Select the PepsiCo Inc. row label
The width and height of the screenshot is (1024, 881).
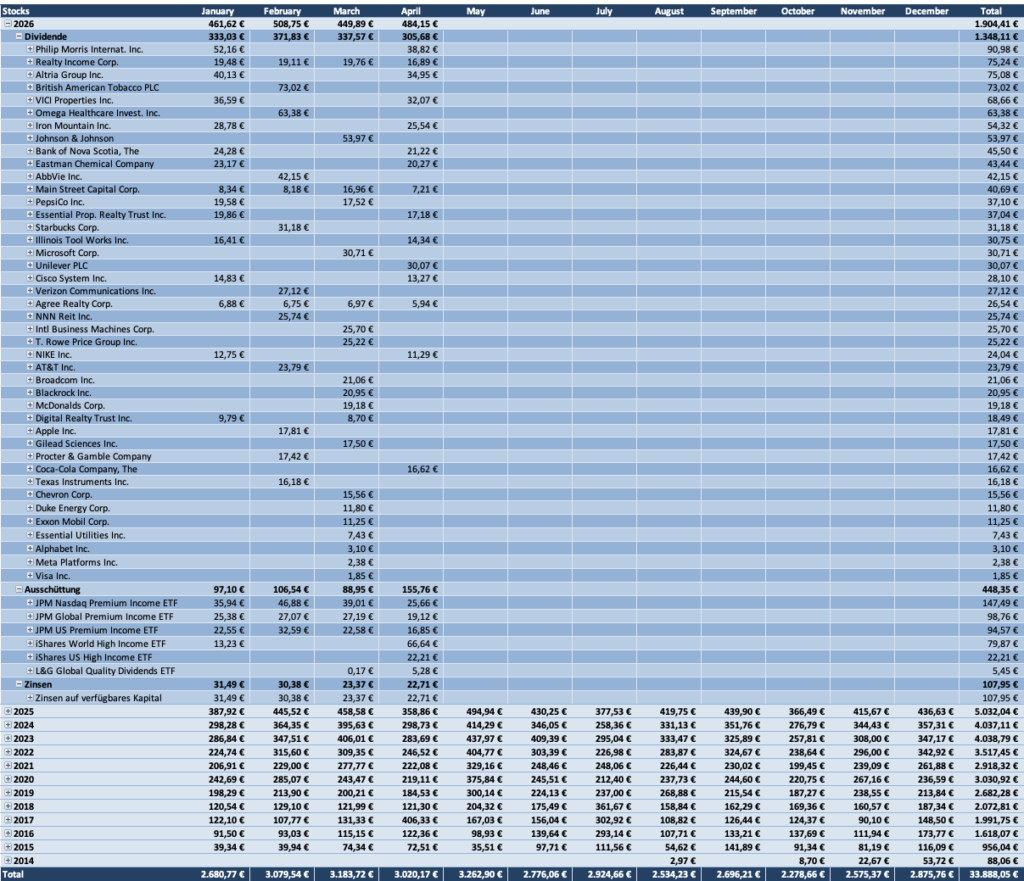(x=59, y=202)
